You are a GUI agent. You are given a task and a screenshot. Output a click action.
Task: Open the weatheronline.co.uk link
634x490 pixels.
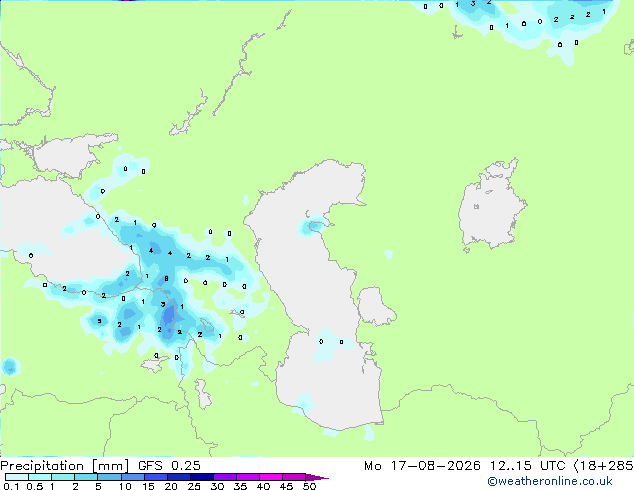pyautogui.click(x=549, y=481)
